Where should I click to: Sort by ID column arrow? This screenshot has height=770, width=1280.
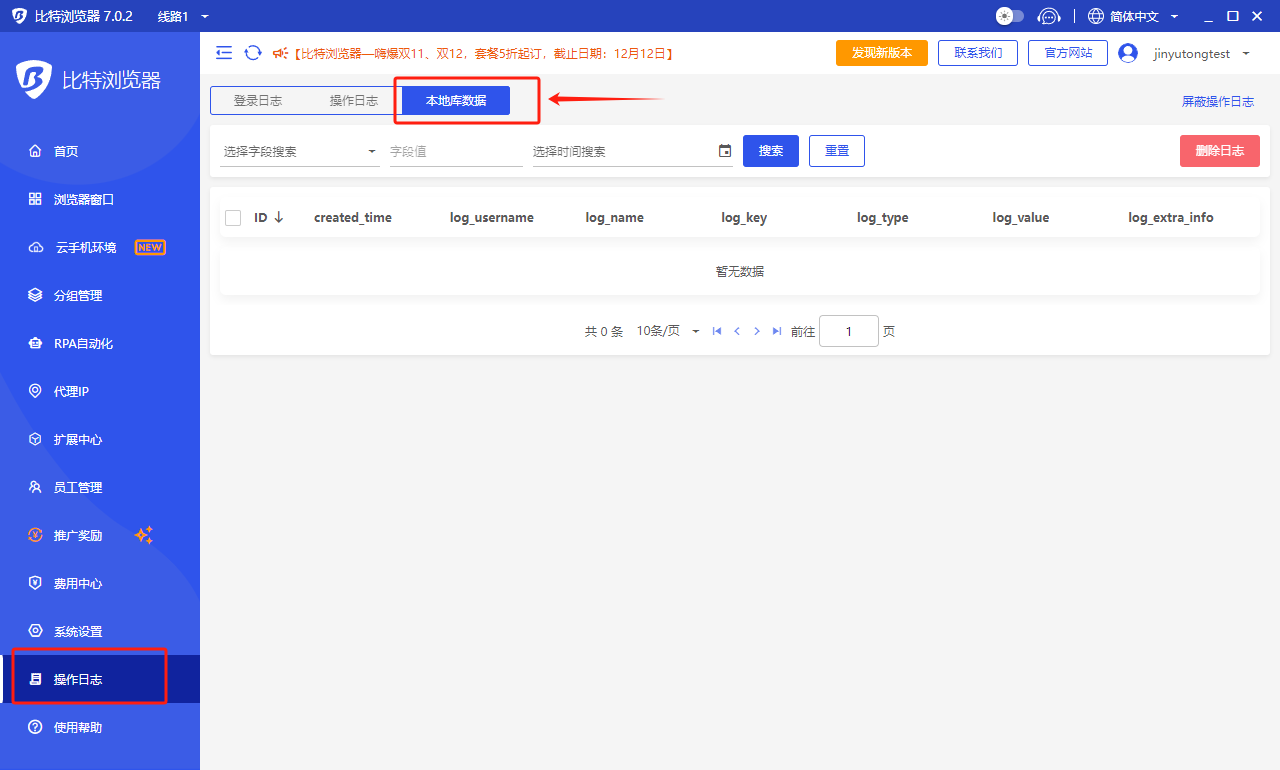tap(279, 217)
